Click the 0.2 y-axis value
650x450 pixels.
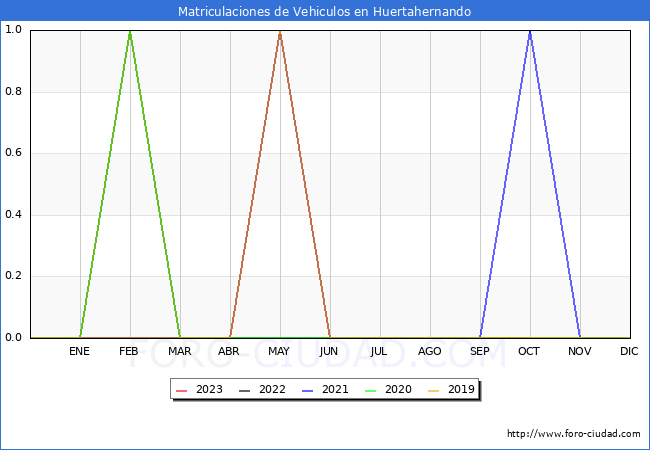click(x=13, y=276)
